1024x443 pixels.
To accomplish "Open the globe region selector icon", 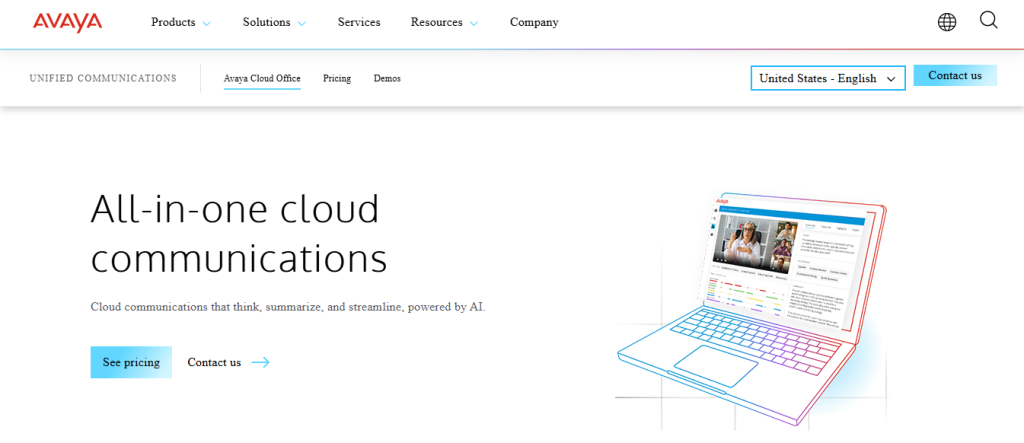I will (x=946, y=22).
